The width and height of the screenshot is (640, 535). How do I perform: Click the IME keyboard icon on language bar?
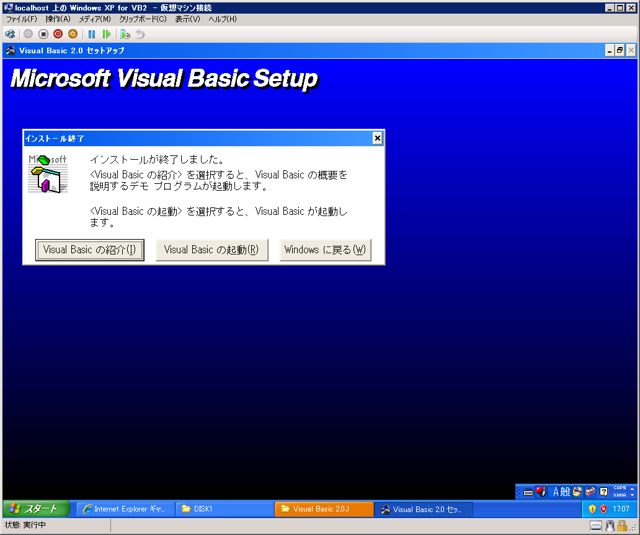tap(528, 492)
